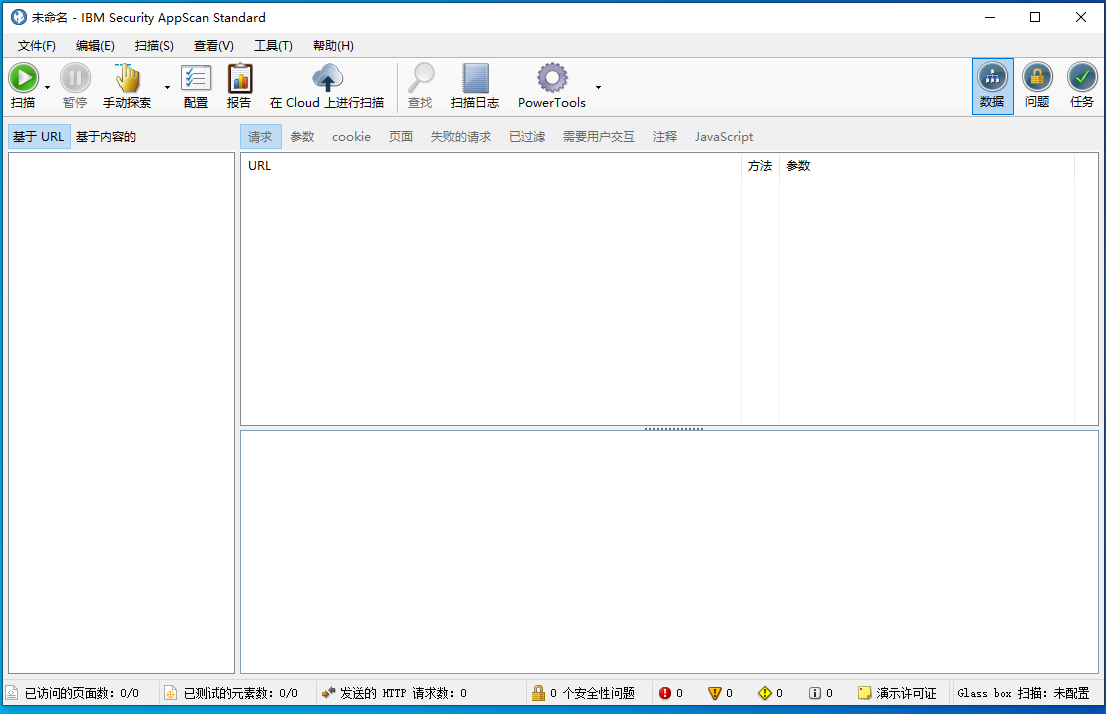This screenshot has height=714, width=1106.
Task: Launch manual explore with hand icon
Action: pos(127,78)
